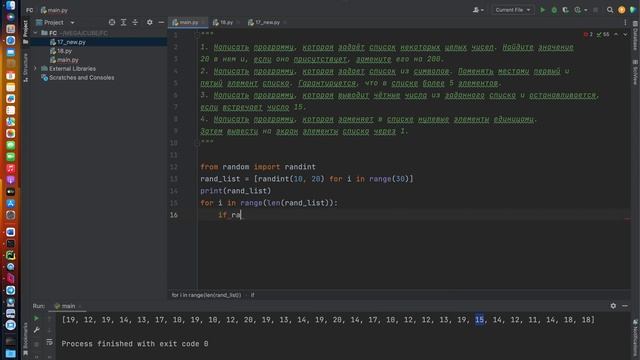The width and height of the screenshot is (640, 360).
Task: Open Search Everywhere magnifier icon
Action: (610, 10)
